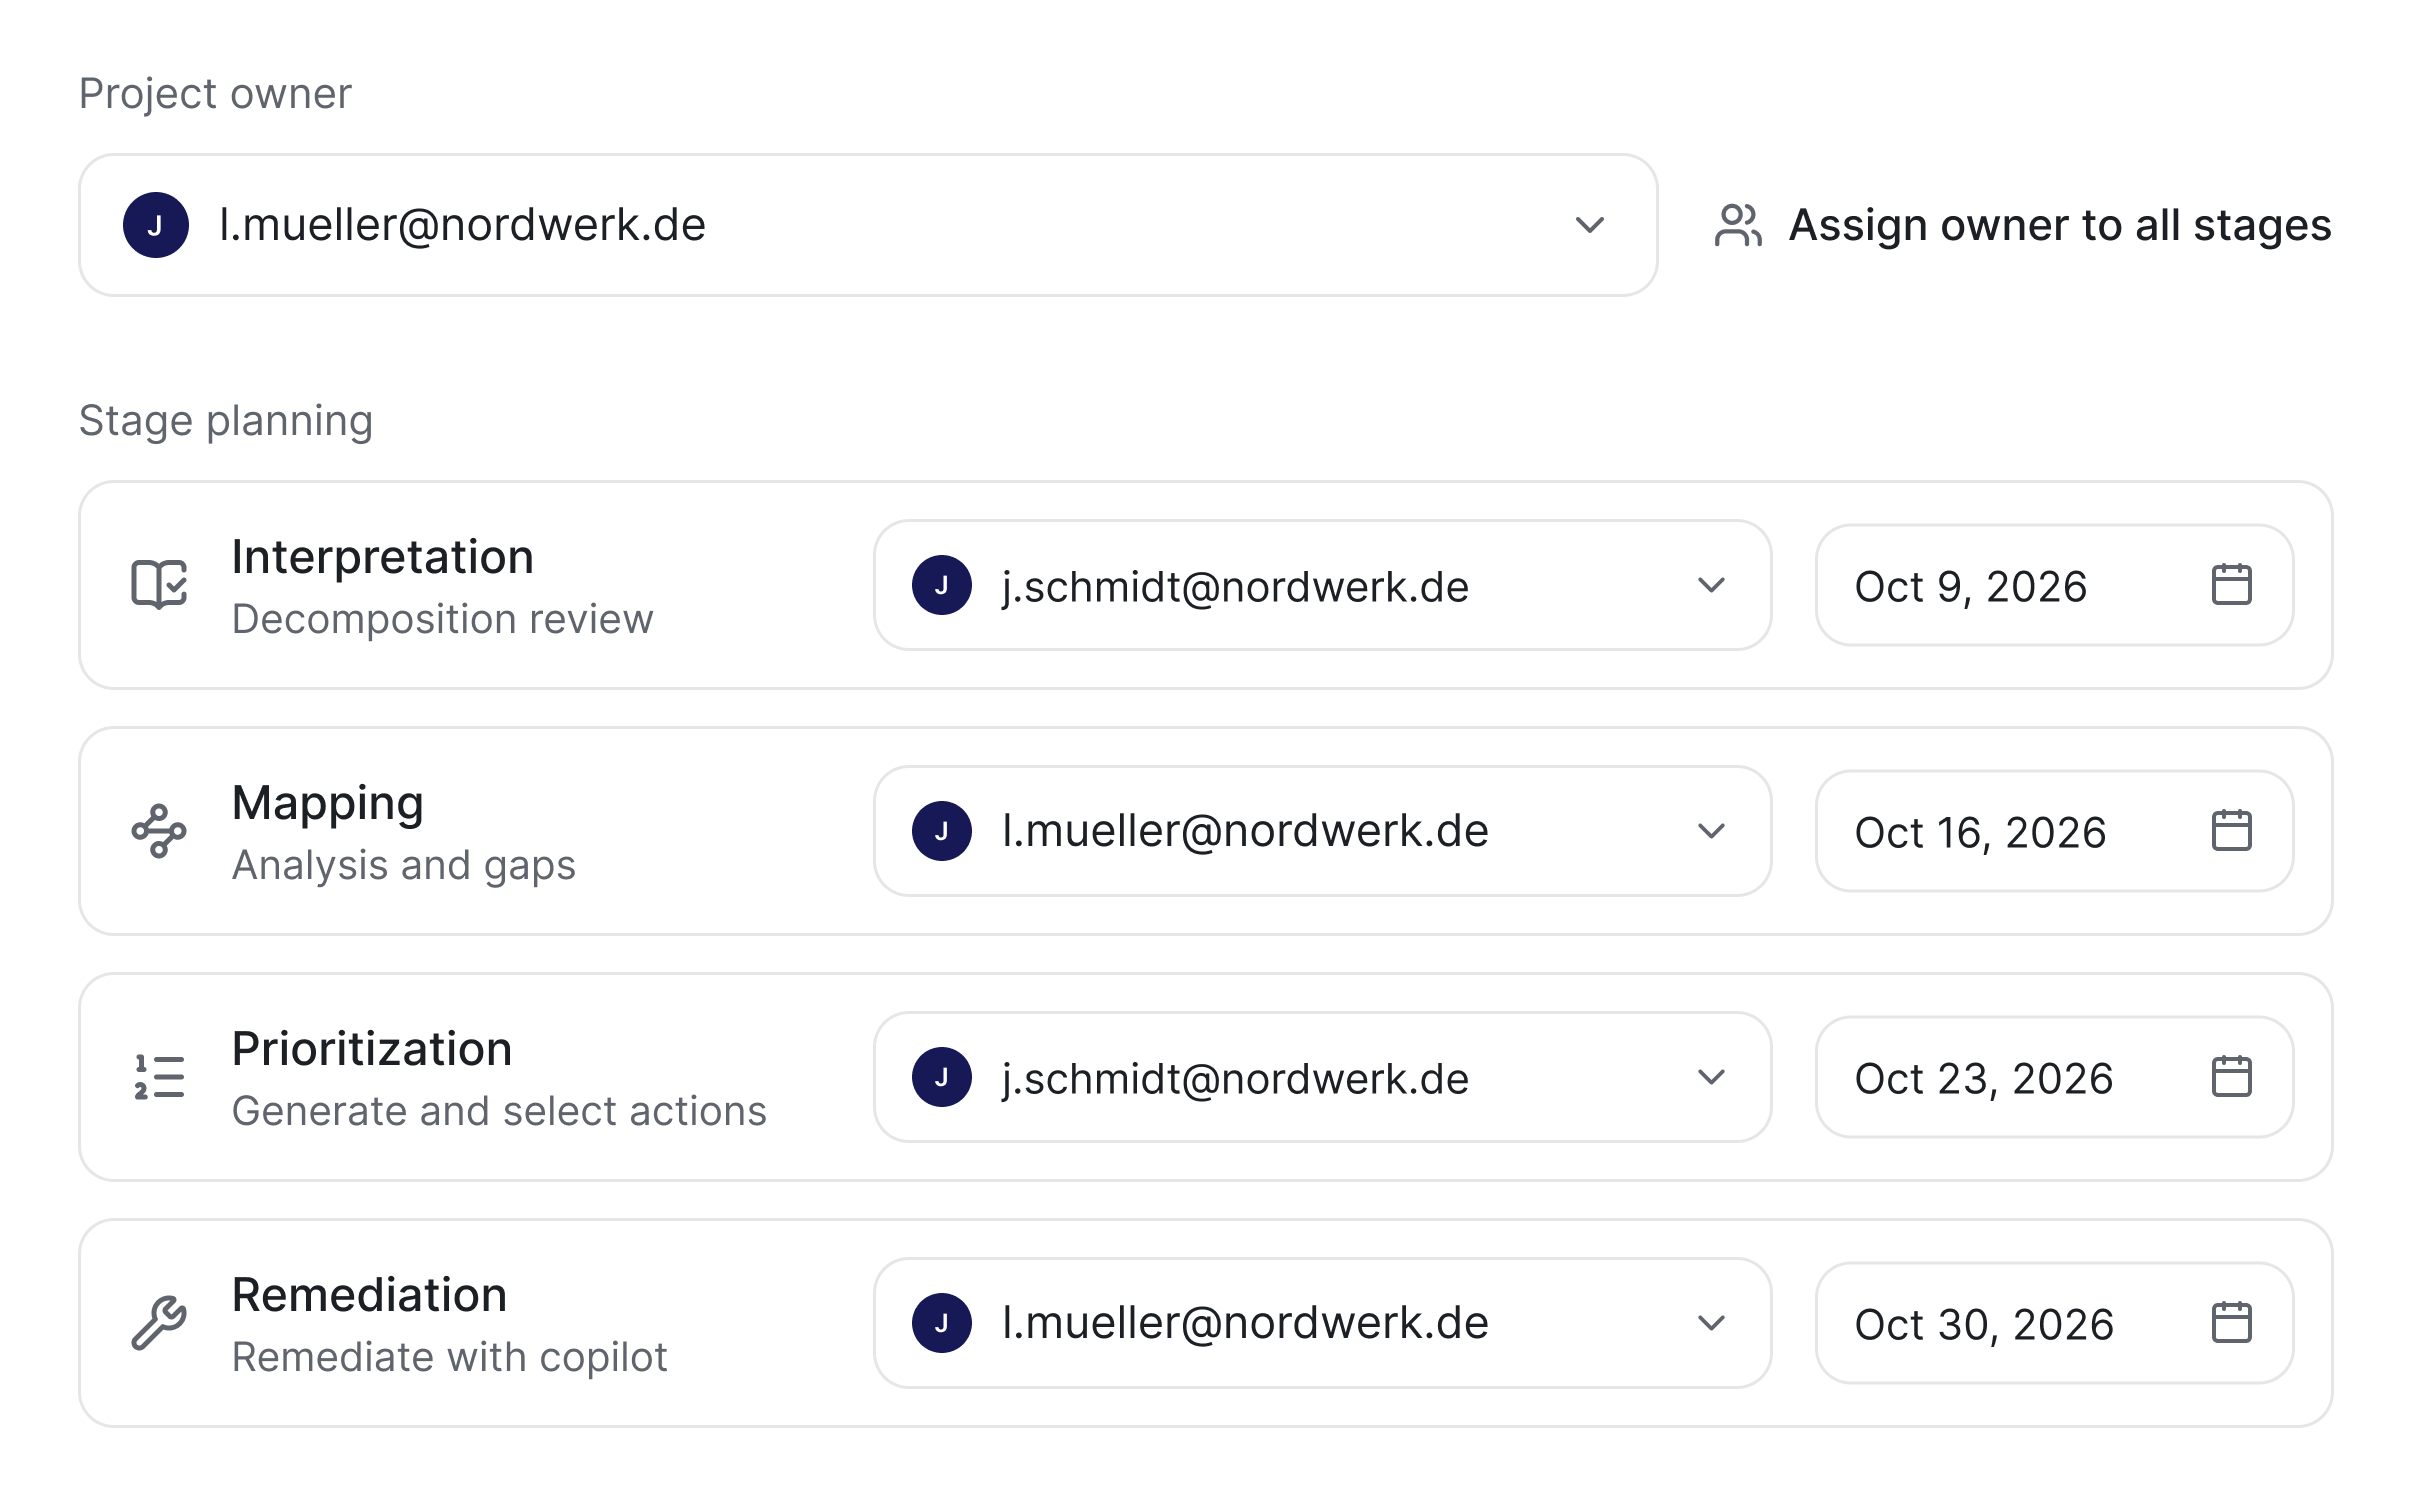The width and height of the screenshot is (2412, 1488).
Task: Open calendar icon for Oct 16, 2026
Action: tap(2231, 831)
